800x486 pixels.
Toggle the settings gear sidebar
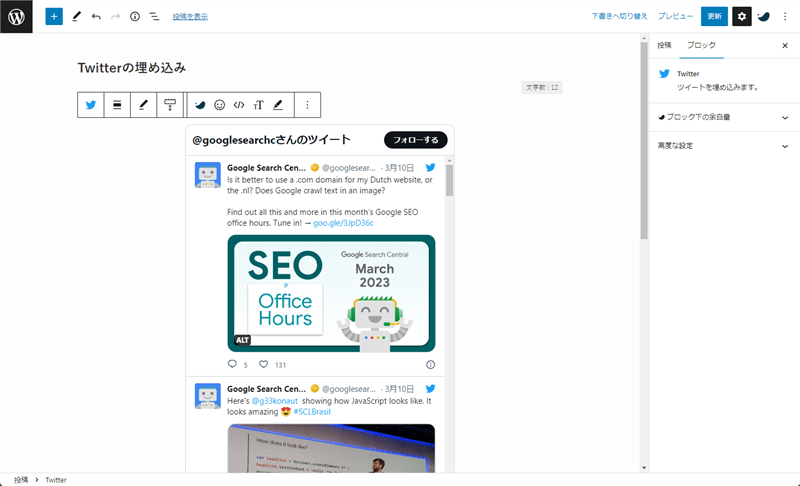[742, 16]
